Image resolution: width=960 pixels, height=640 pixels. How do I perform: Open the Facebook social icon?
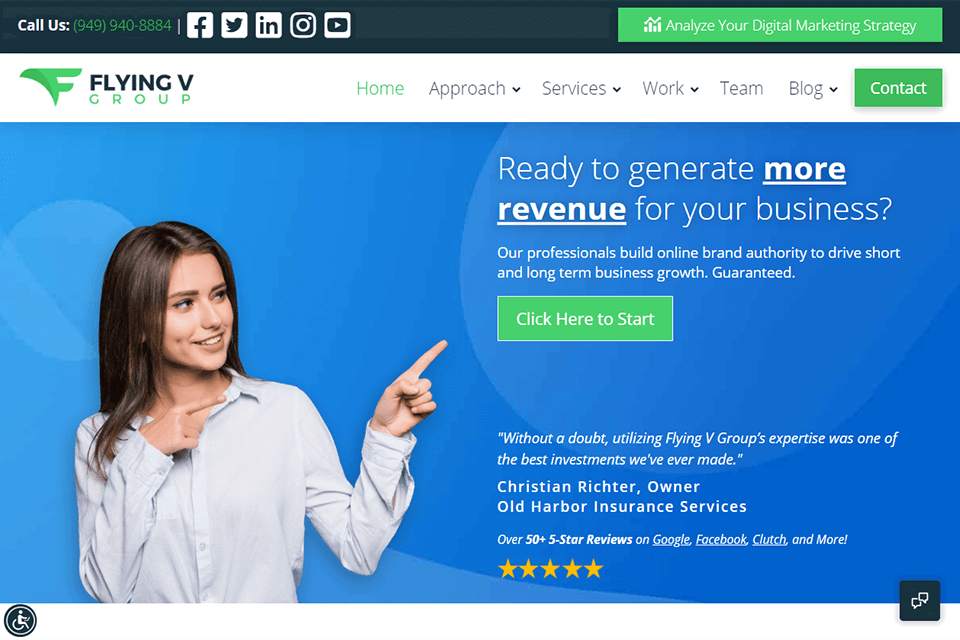200,25
